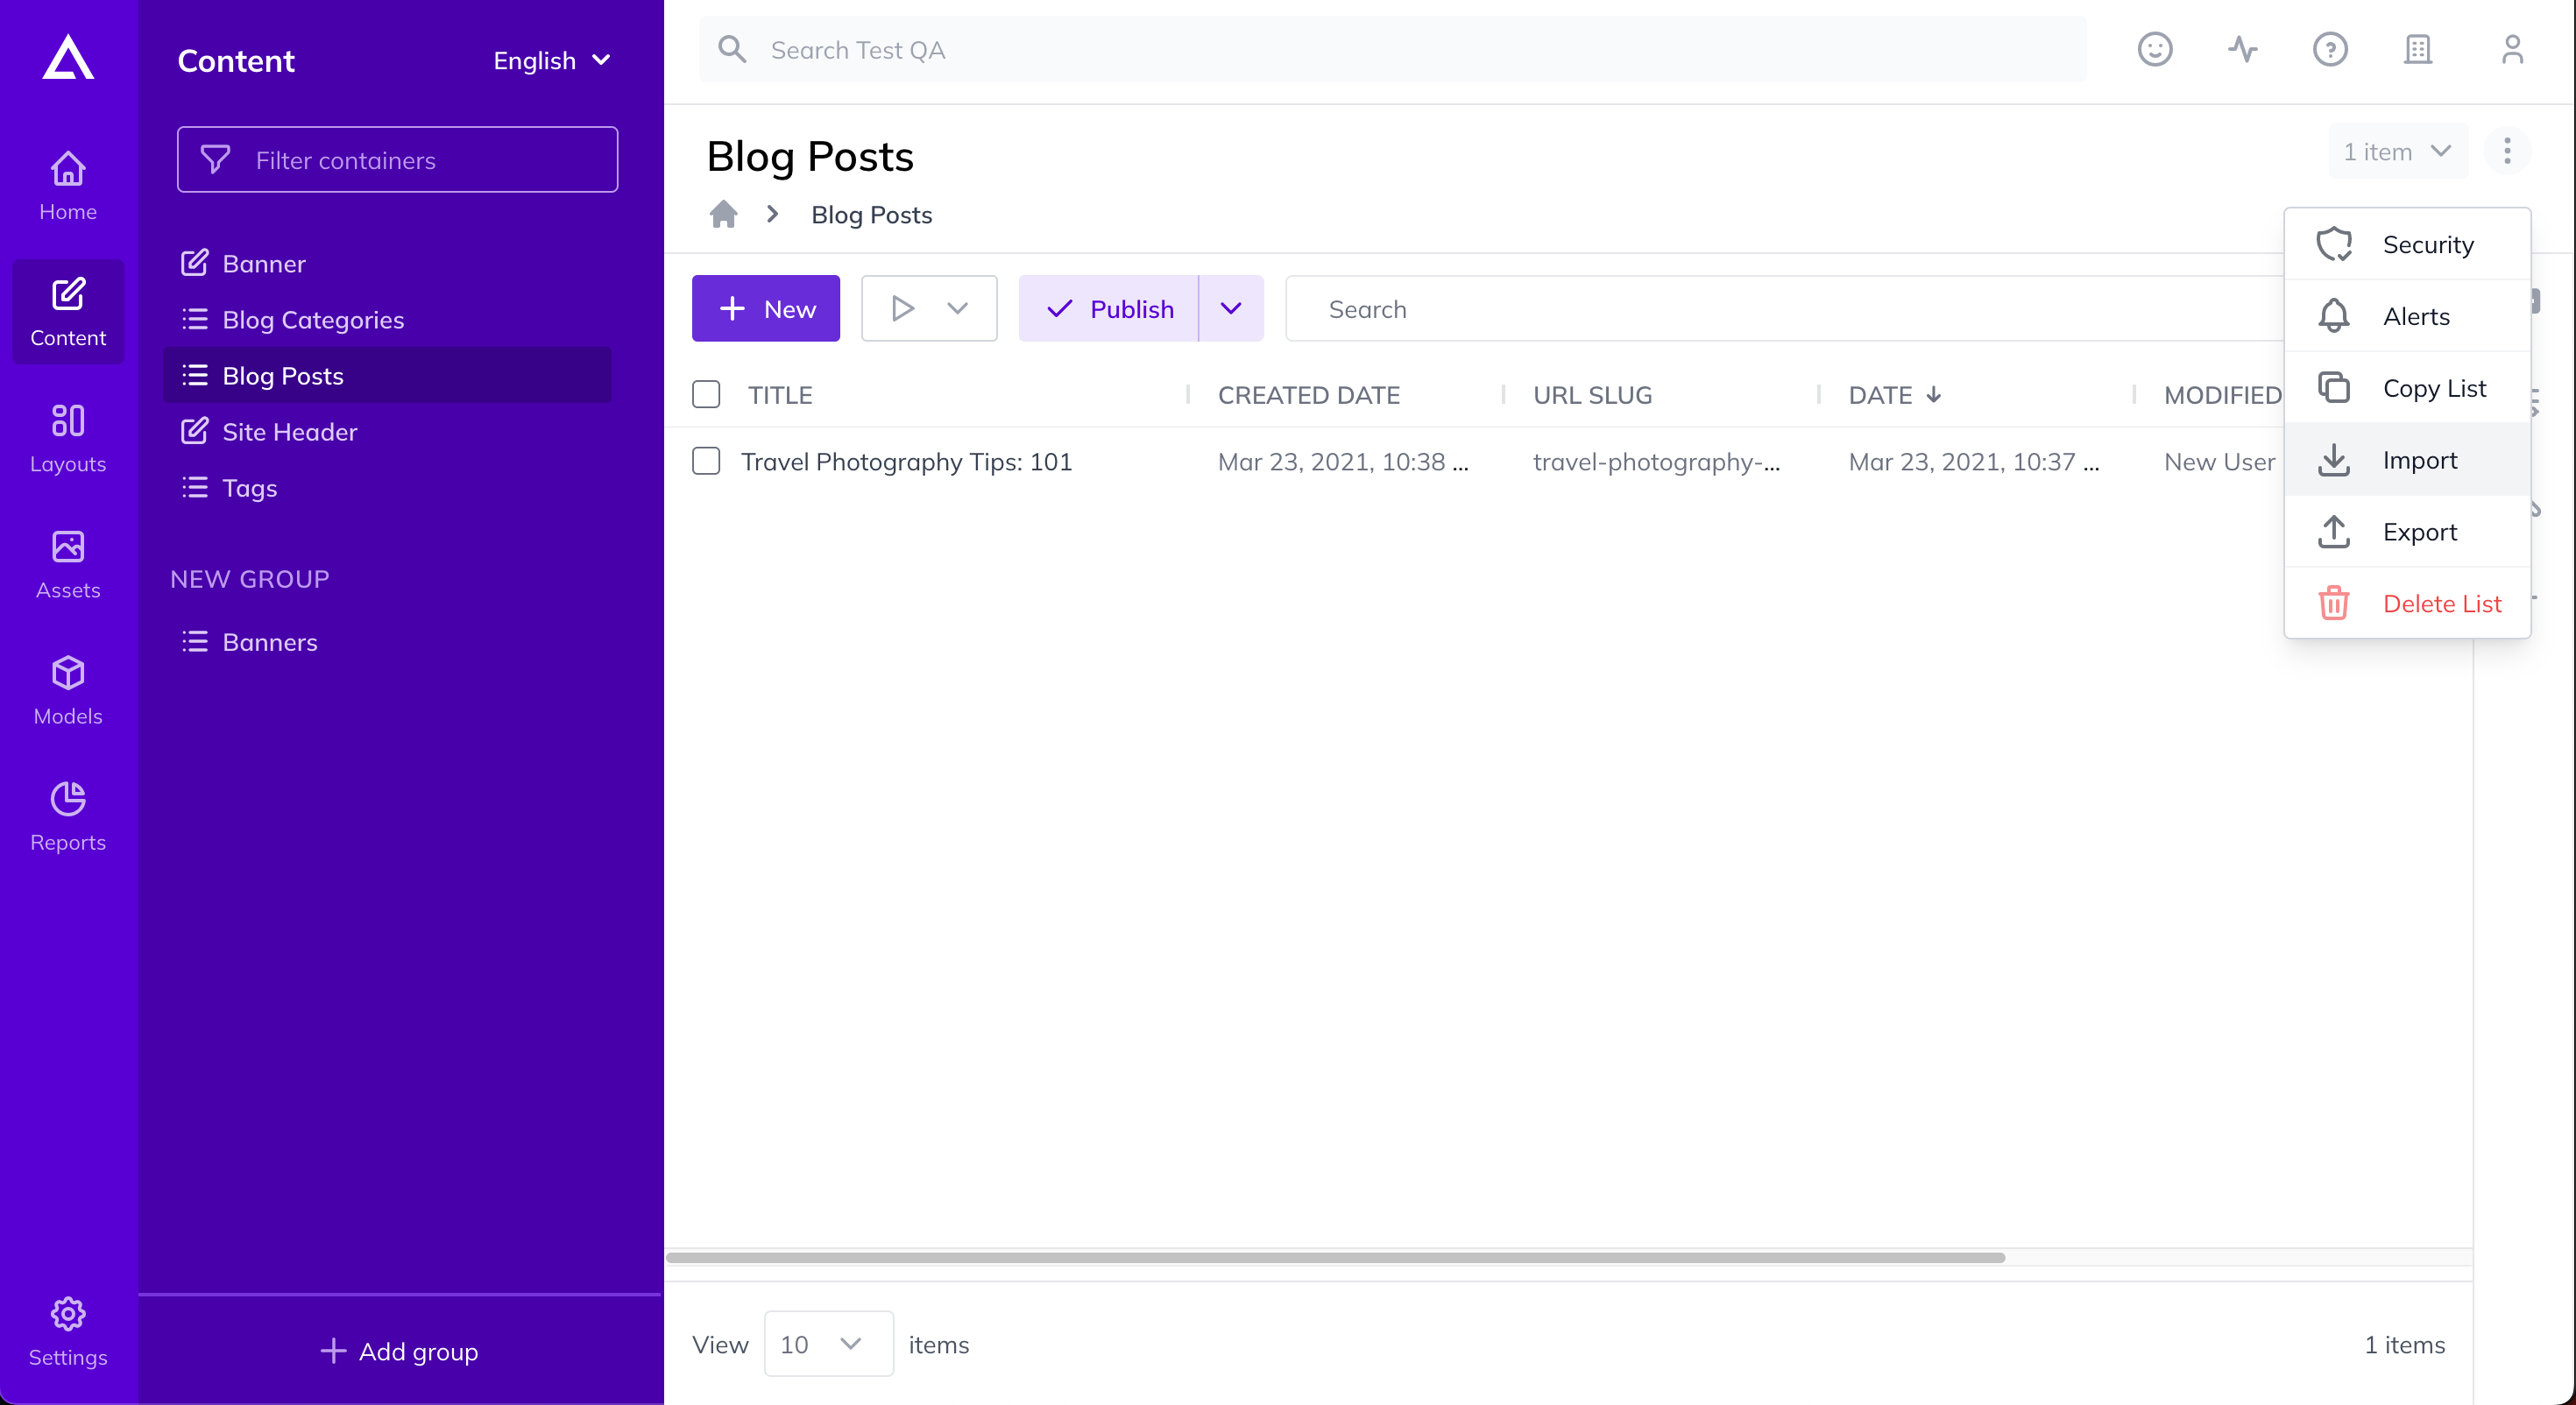Viewport: 2576px width, 1405px height.
Task: Choose Alerts from the menu
Action: [x=2407, y=316]
